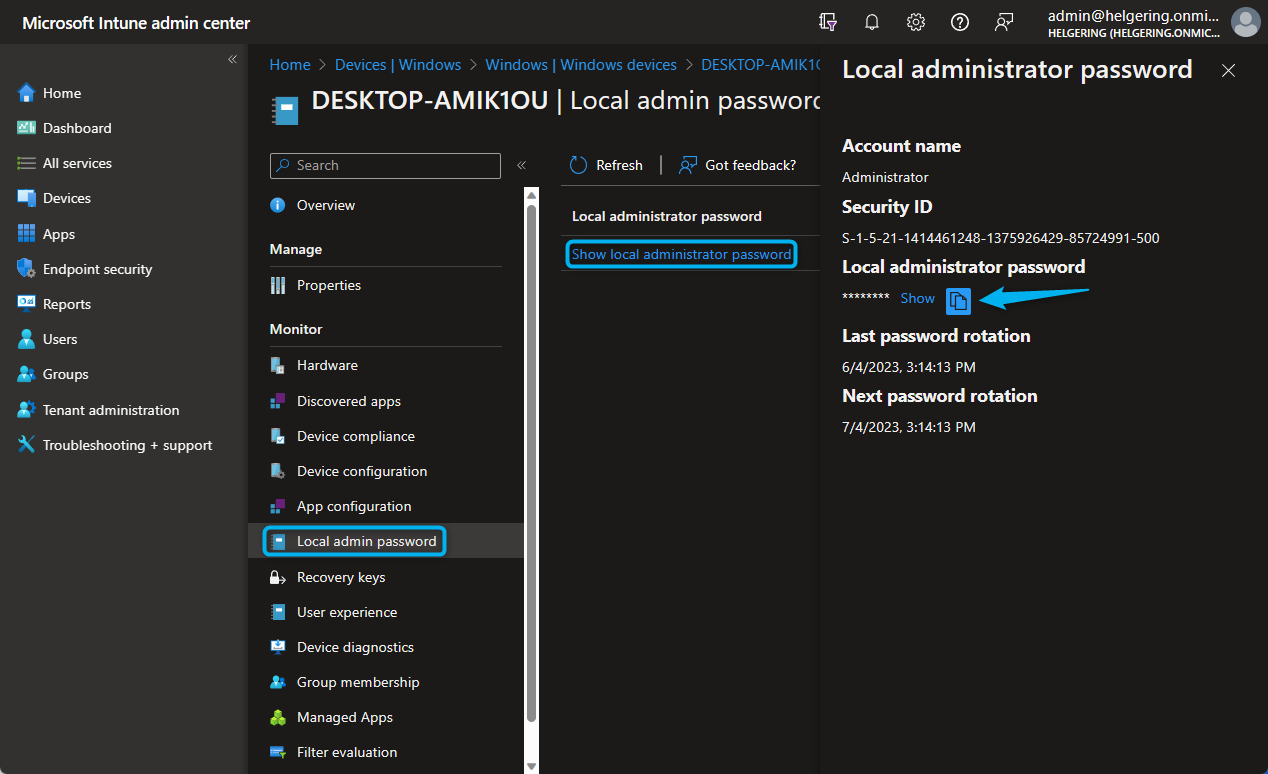Click the Devices icon in left navigation
The image size is (1268, 774).
click(27, 198)
